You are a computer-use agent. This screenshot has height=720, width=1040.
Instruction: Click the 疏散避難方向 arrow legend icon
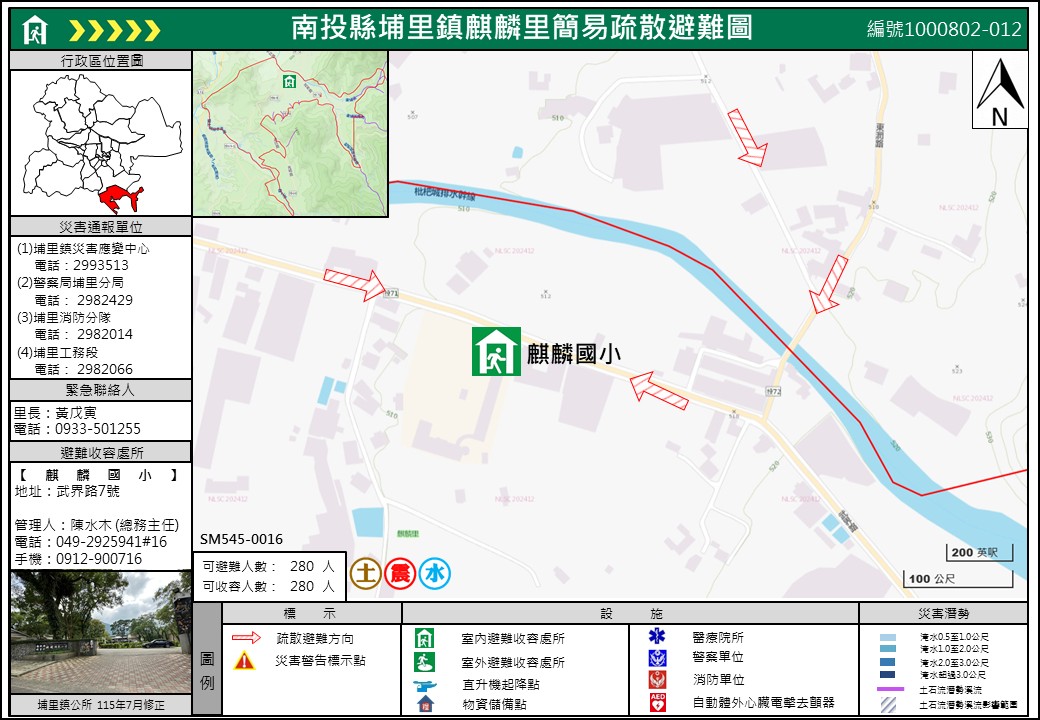click(246, 638)
